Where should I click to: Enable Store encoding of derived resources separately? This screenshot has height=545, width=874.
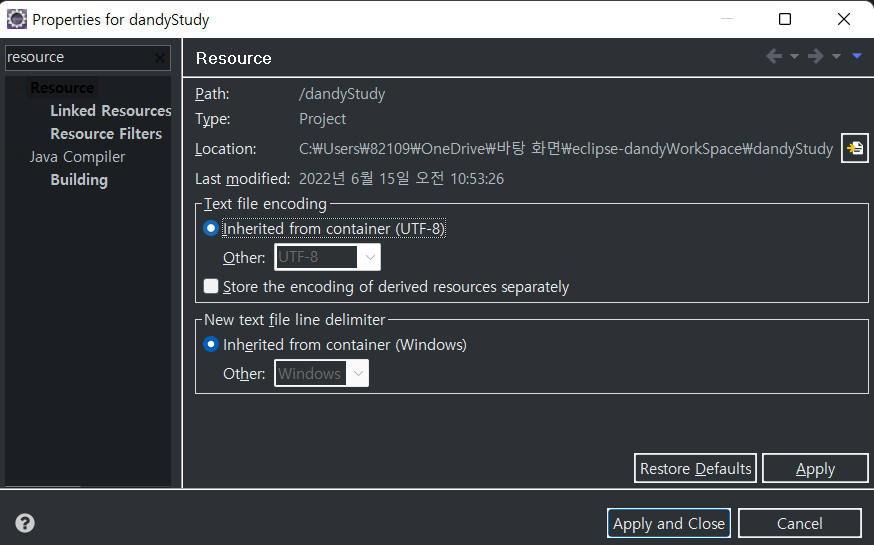(211, 286)
